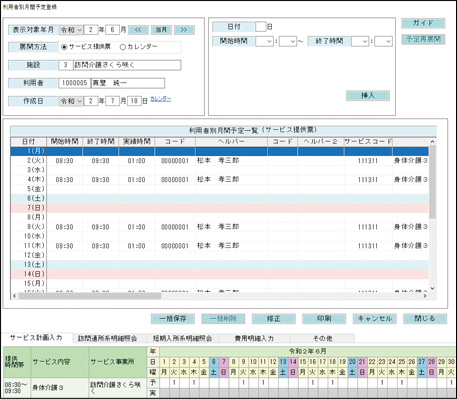The image size is (457, 399).
Task: Select サービス提供票 radio option
Action: tap(86, 47)
